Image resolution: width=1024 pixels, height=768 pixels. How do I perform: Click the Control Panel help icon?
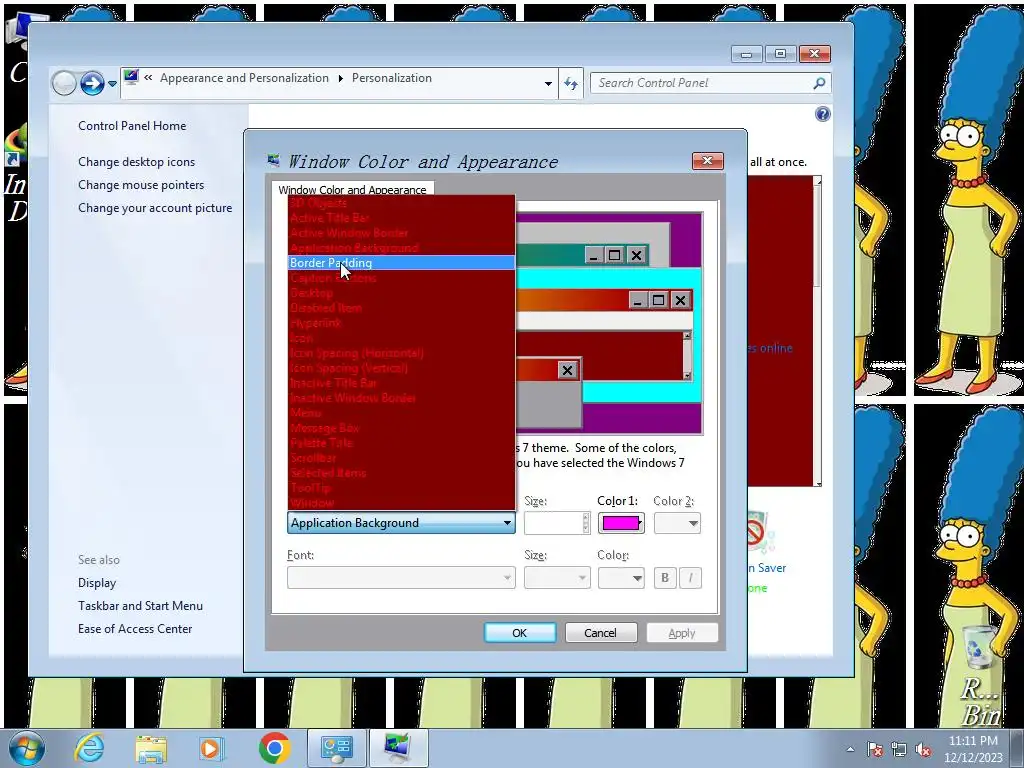(x=823, y=114)
